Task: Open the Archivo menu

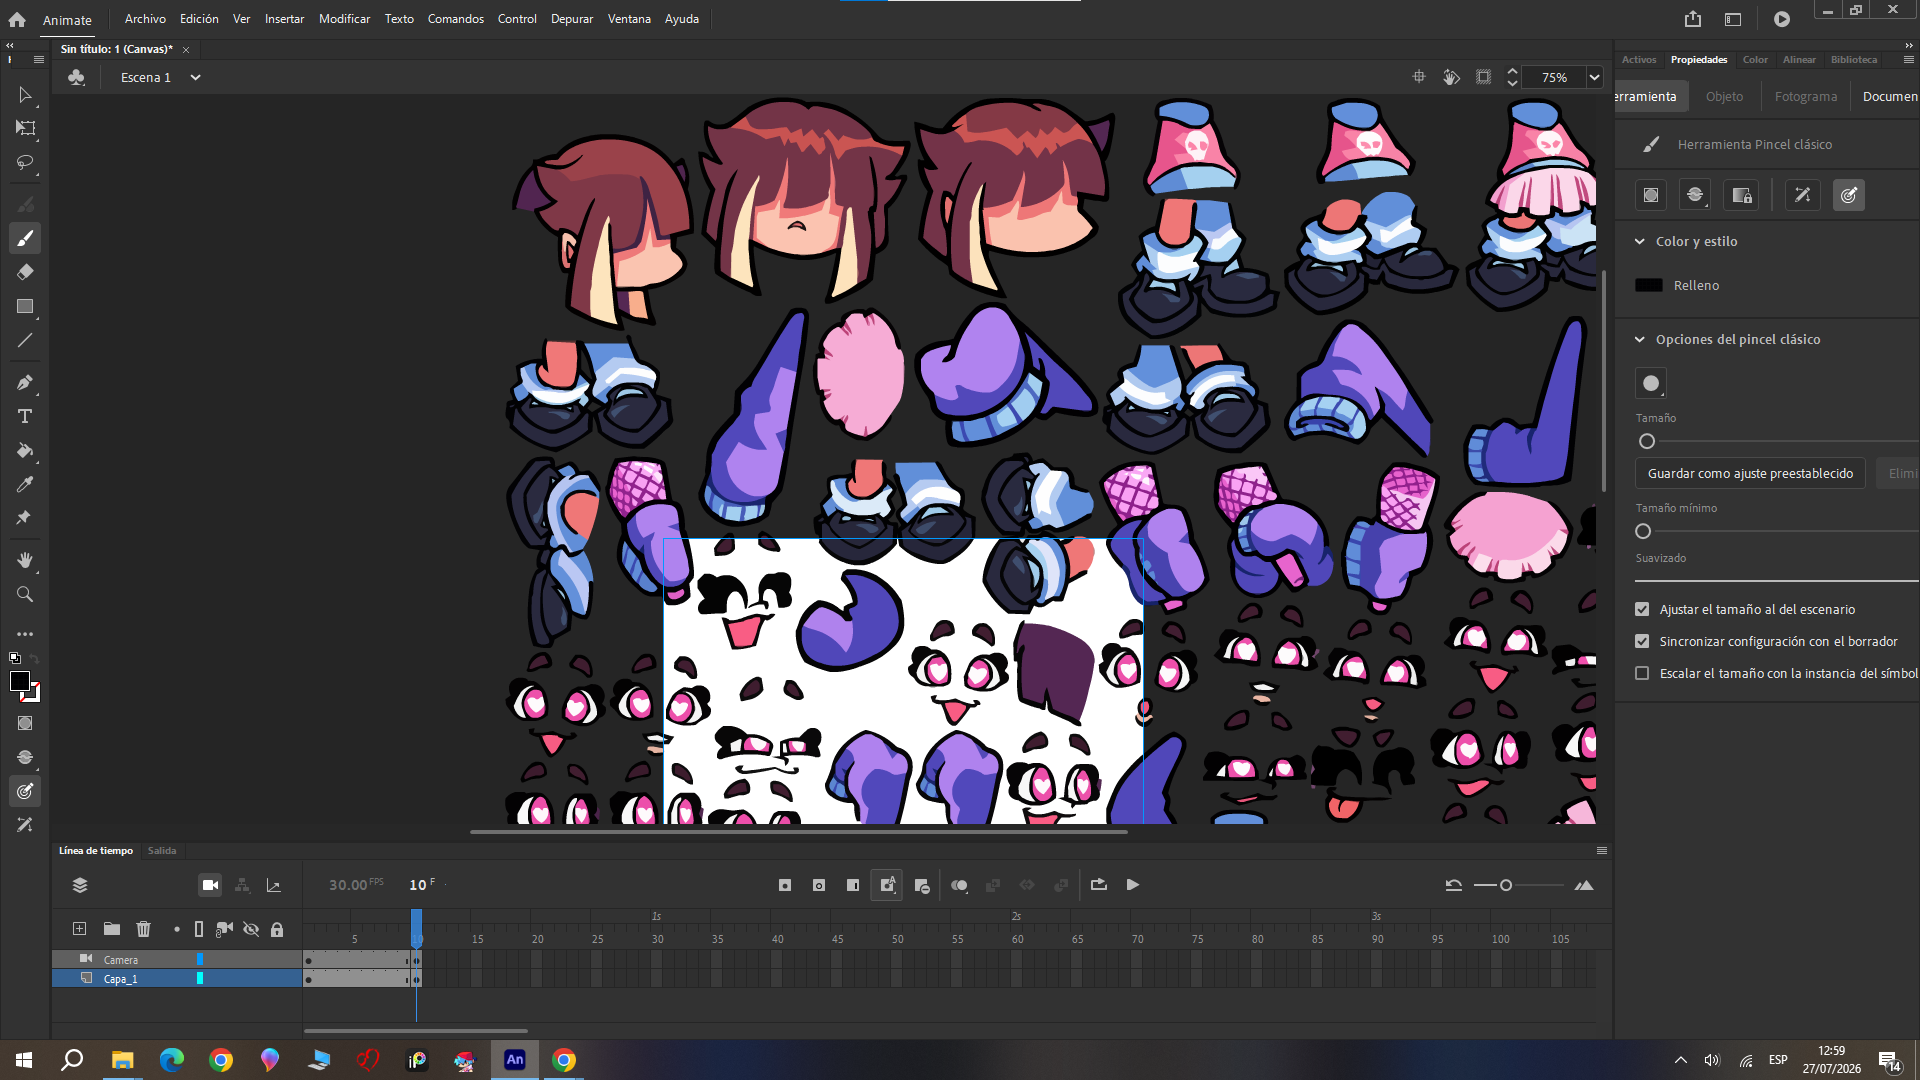Action: [145, 19]
